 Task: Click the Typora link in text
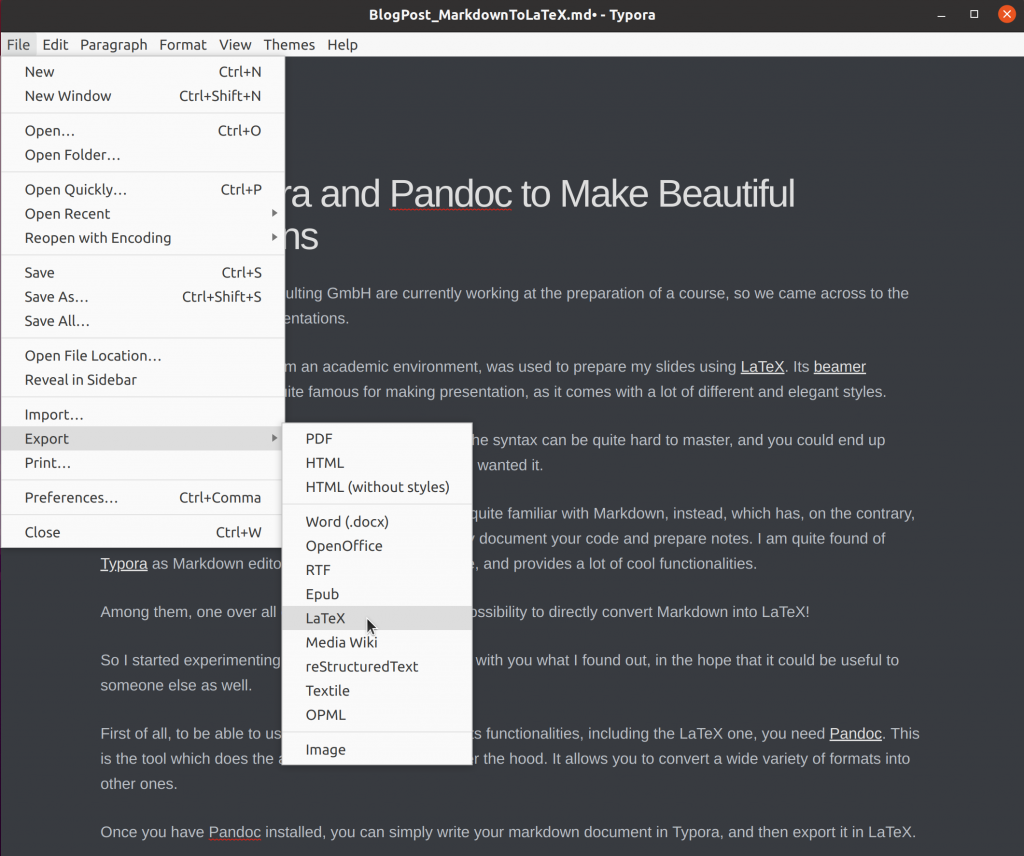(x=124, y=563)
